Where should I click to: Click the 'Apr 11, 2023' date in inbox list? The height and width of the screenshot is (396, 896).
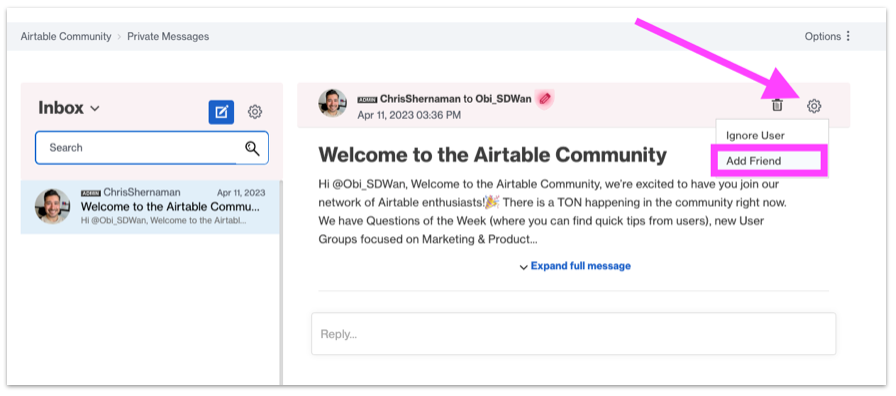(x=241, y=193)
